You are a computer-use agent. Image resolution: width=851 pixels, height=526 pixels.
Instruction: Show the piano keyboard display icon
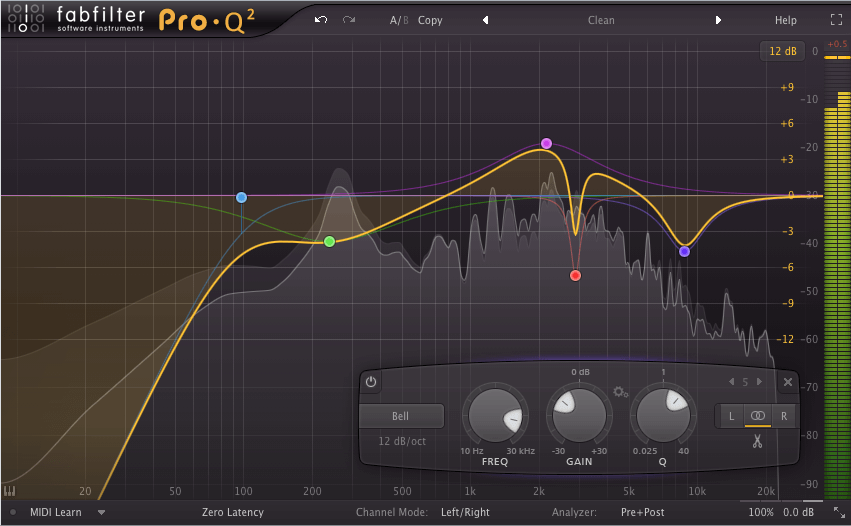(x=10, y=491)
